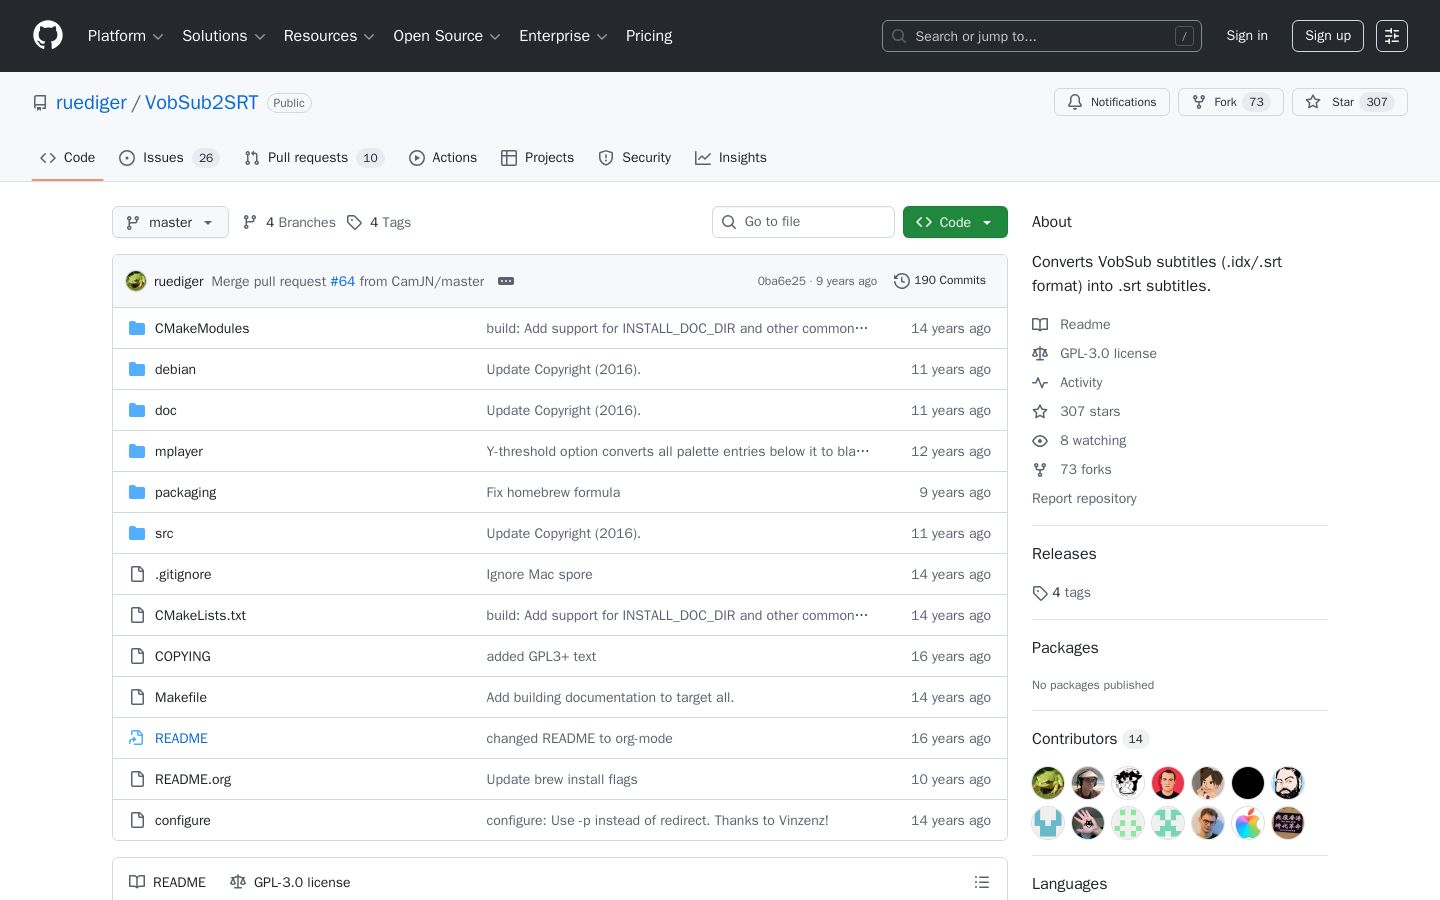Expand the Enterprise menu
1440x900 pixels.
563,36
